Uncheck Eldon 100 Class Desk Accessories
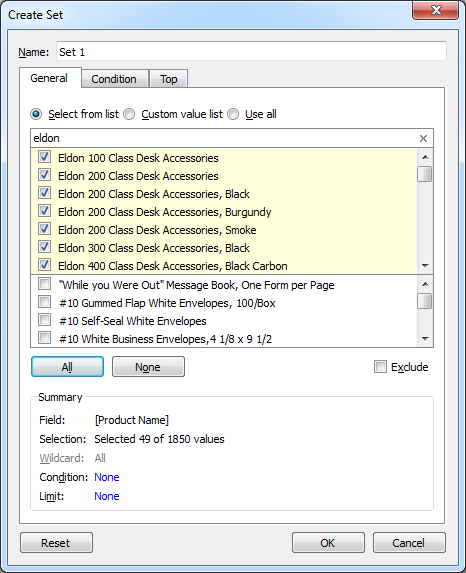The height and width of the screenshot is (573, 466). pyautogui.click(x=45, y=157)
